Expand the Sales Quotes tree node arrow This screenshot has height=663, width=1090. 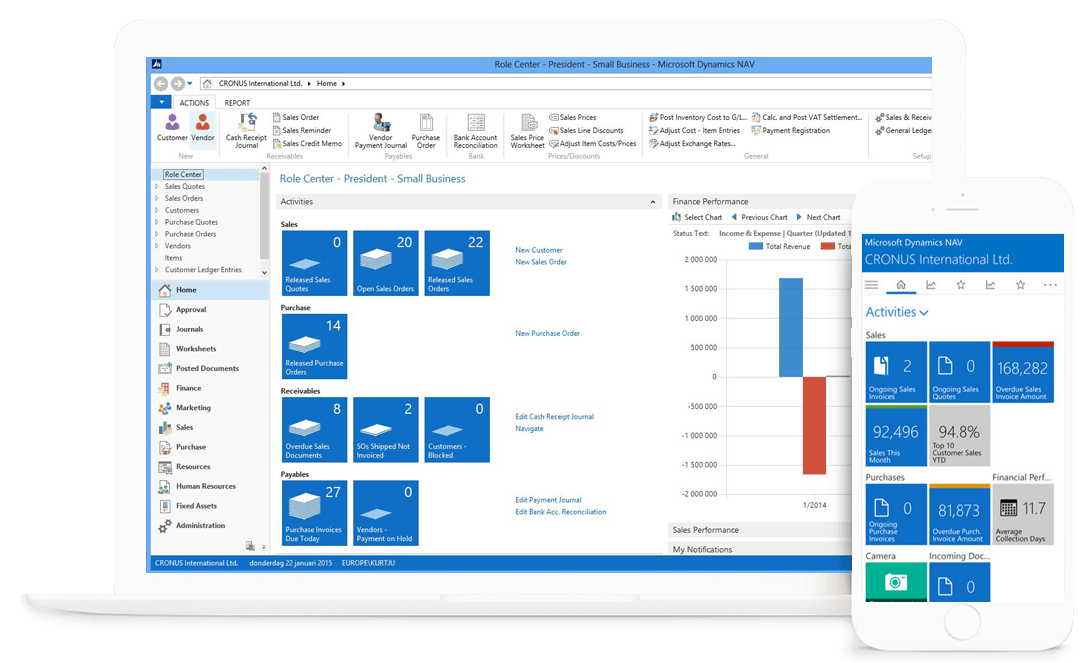[x=157, y=186]
